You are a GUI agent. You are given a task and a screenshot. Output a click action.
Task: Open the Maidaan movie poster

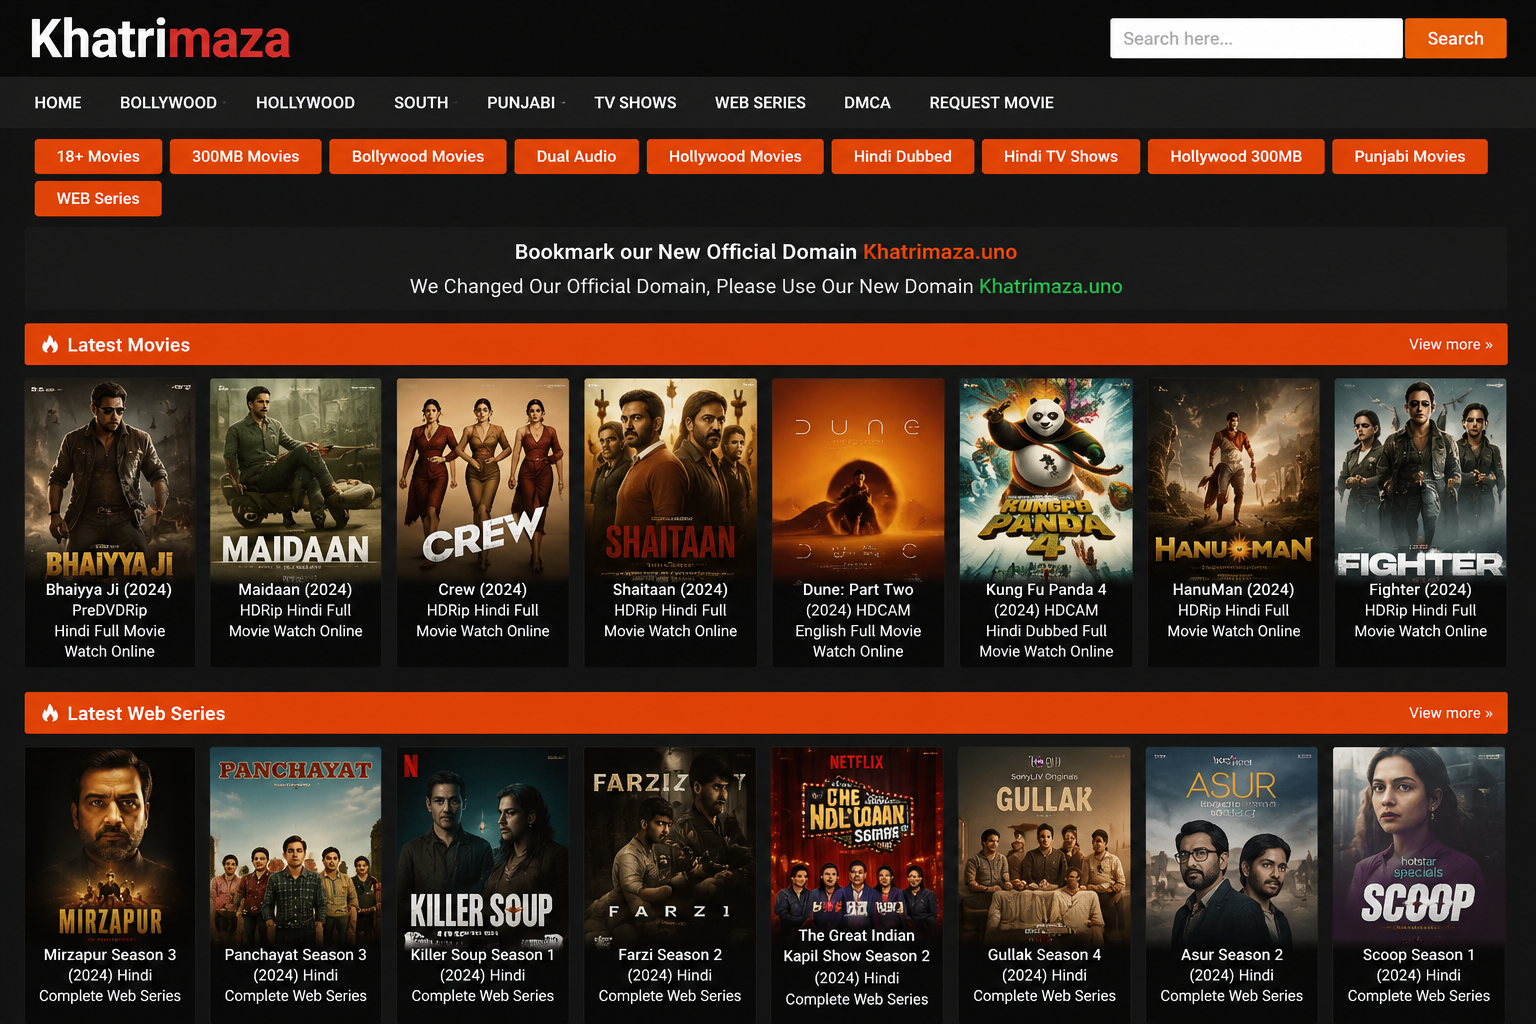296,479
